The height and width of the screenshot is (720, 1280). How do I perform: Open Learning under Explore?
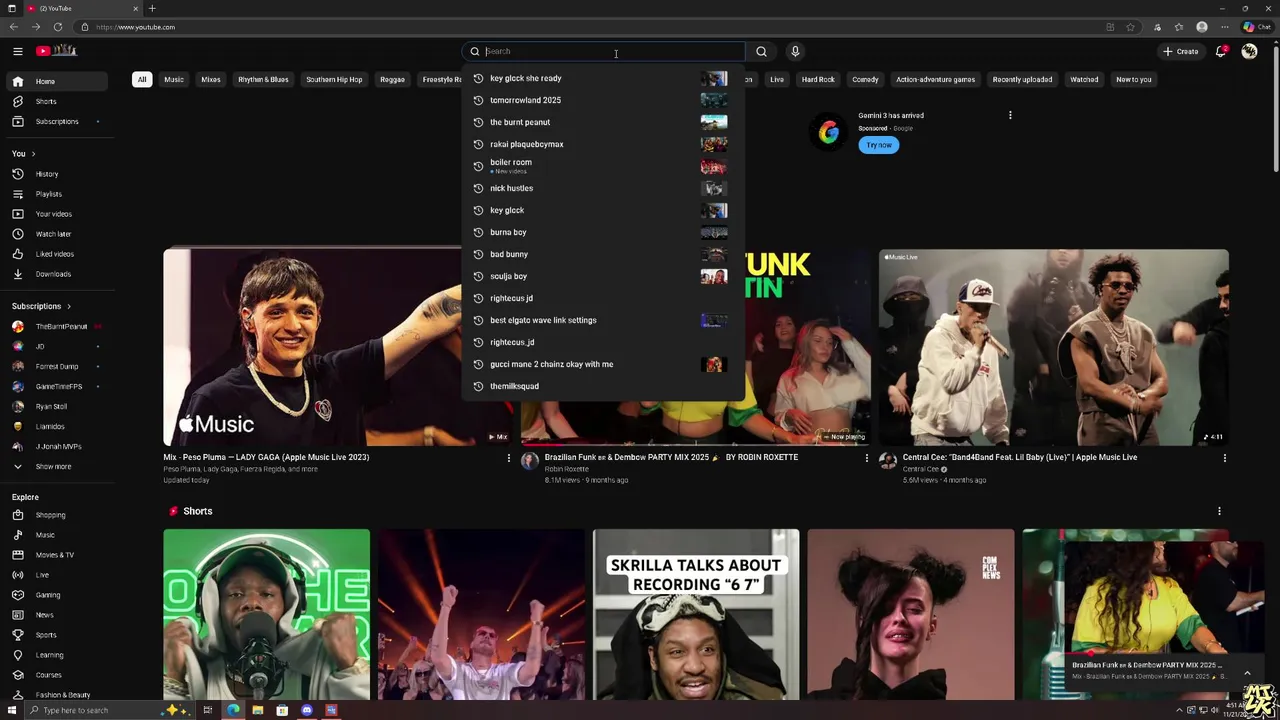(x=58, y=655)
